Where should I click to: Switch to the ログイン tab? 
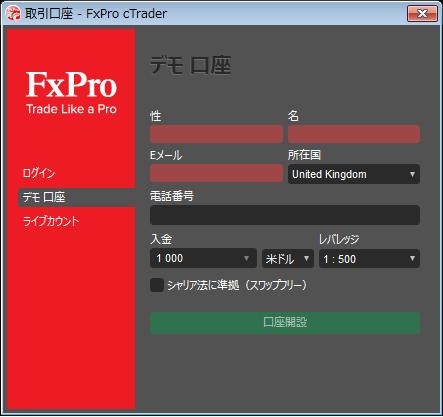coord(39,173)
